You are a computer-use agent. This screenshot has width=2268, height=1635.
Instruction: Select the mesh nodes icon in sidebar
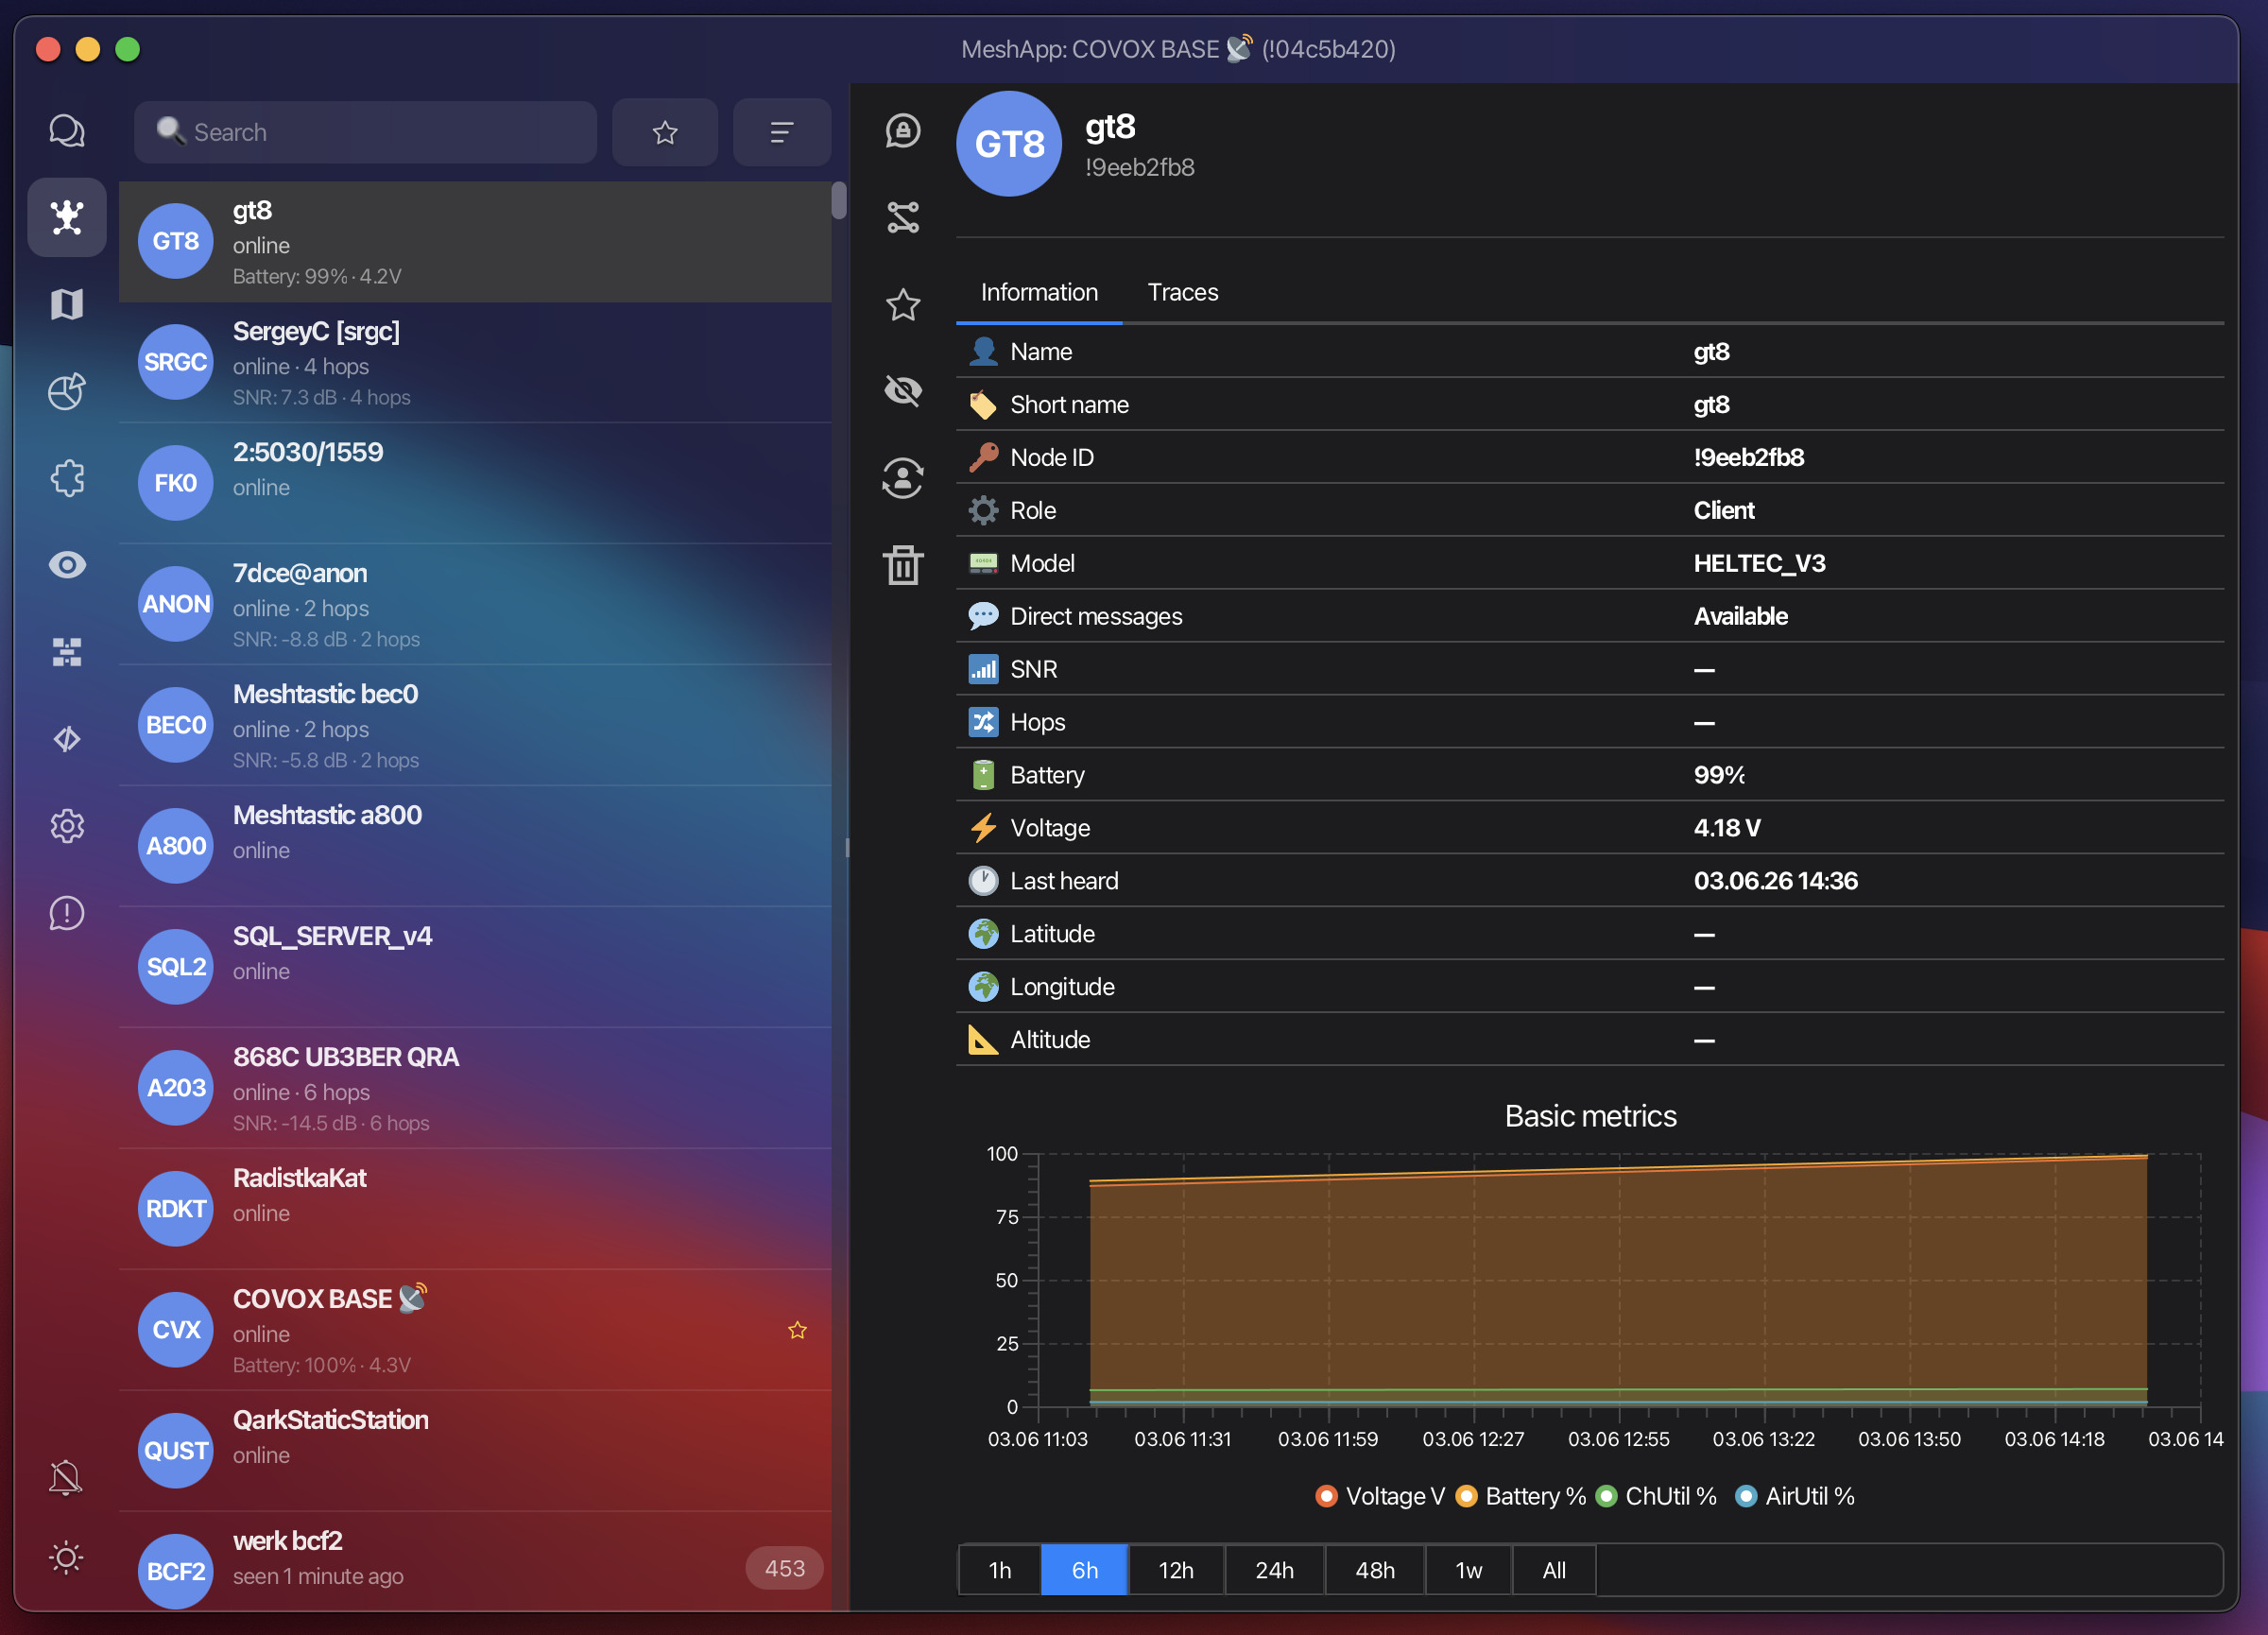pos(67,217)
